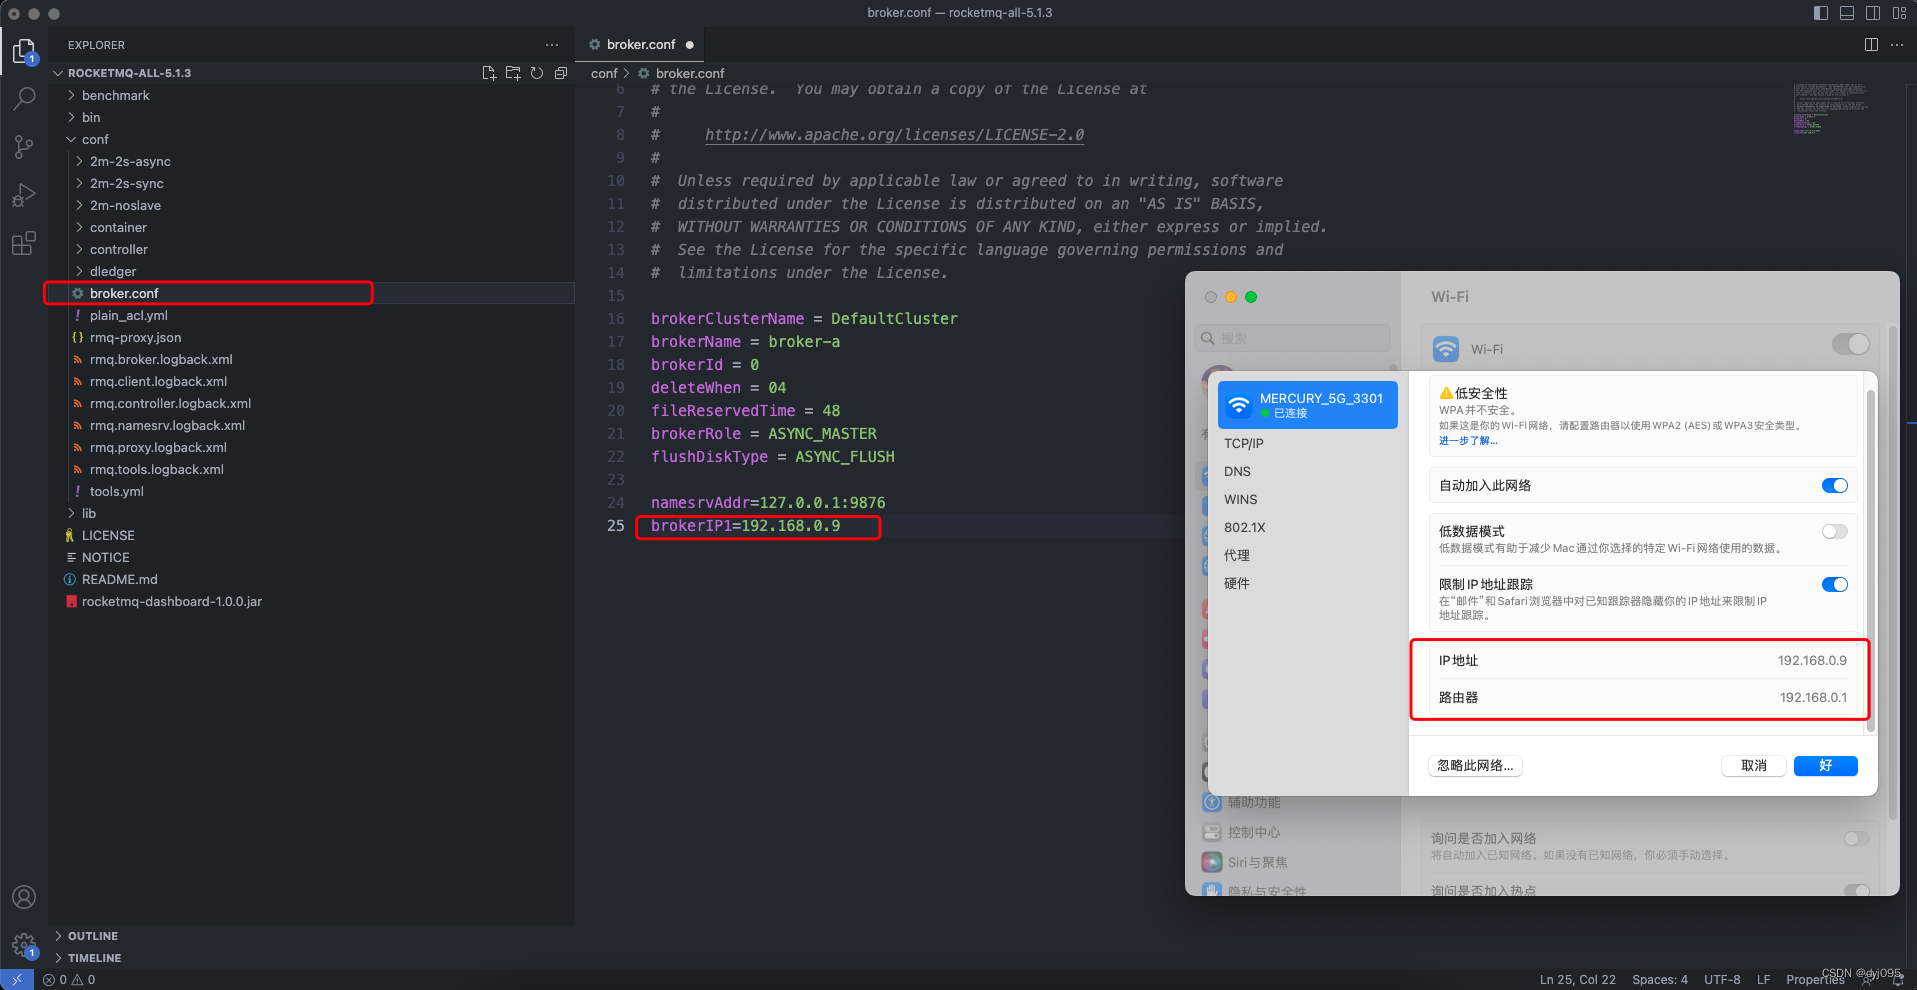This screenshot has height=990, width=1917.
Task: Enable the 低数据模式 toggle
Action: [1835, 531]
